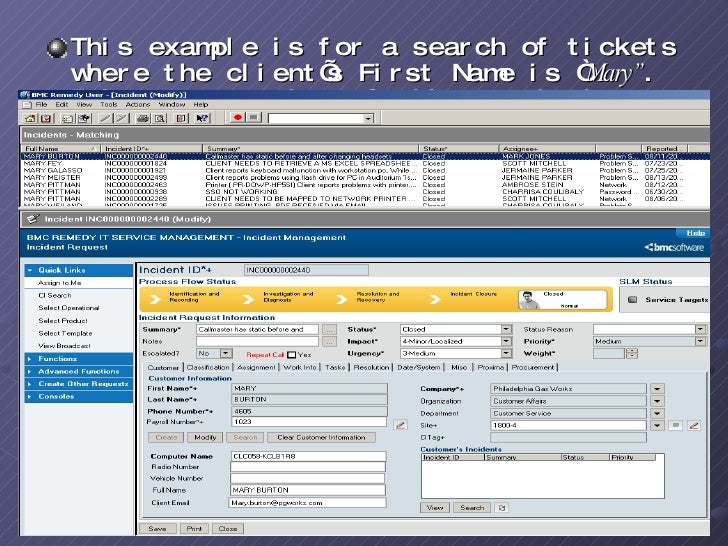The image size is (728, 546).
Task: Click Clear Customer Information button
Action: tap(321, 437)
